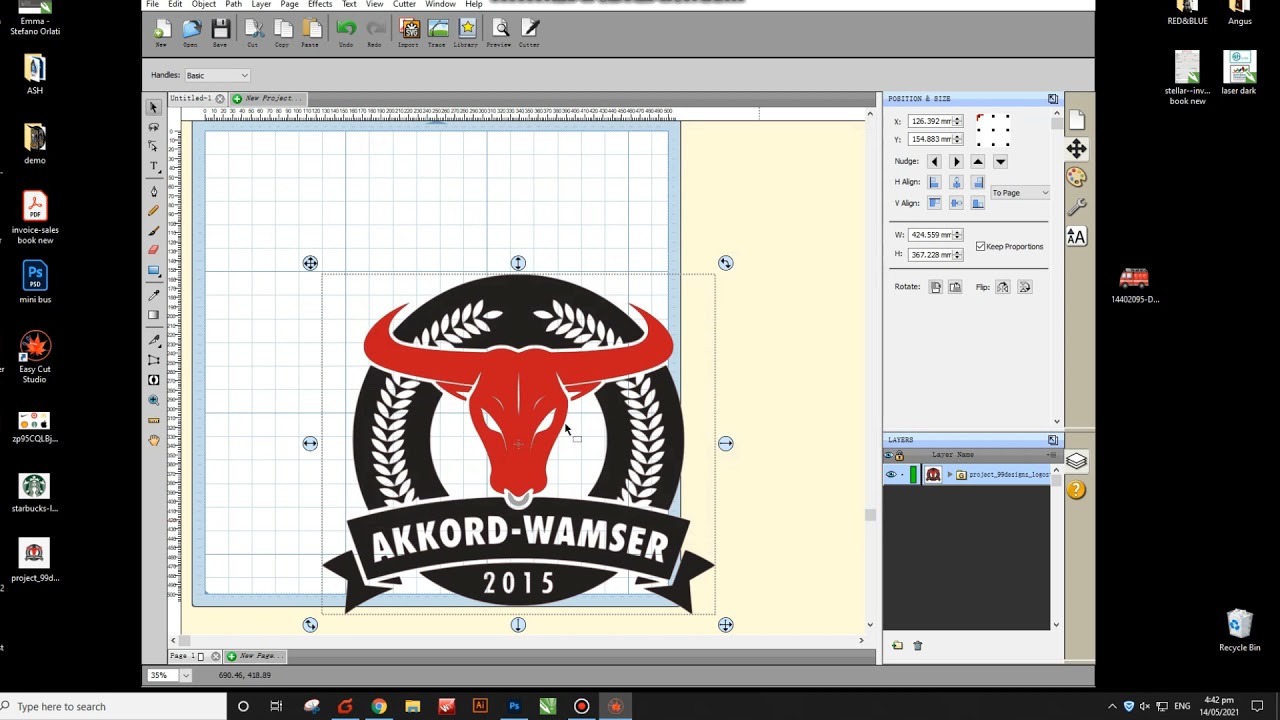The width and height of the screenshot is (1280, 720).
Task: Select top-left anchor point in reference grid
Action: (x=980, y=118)
